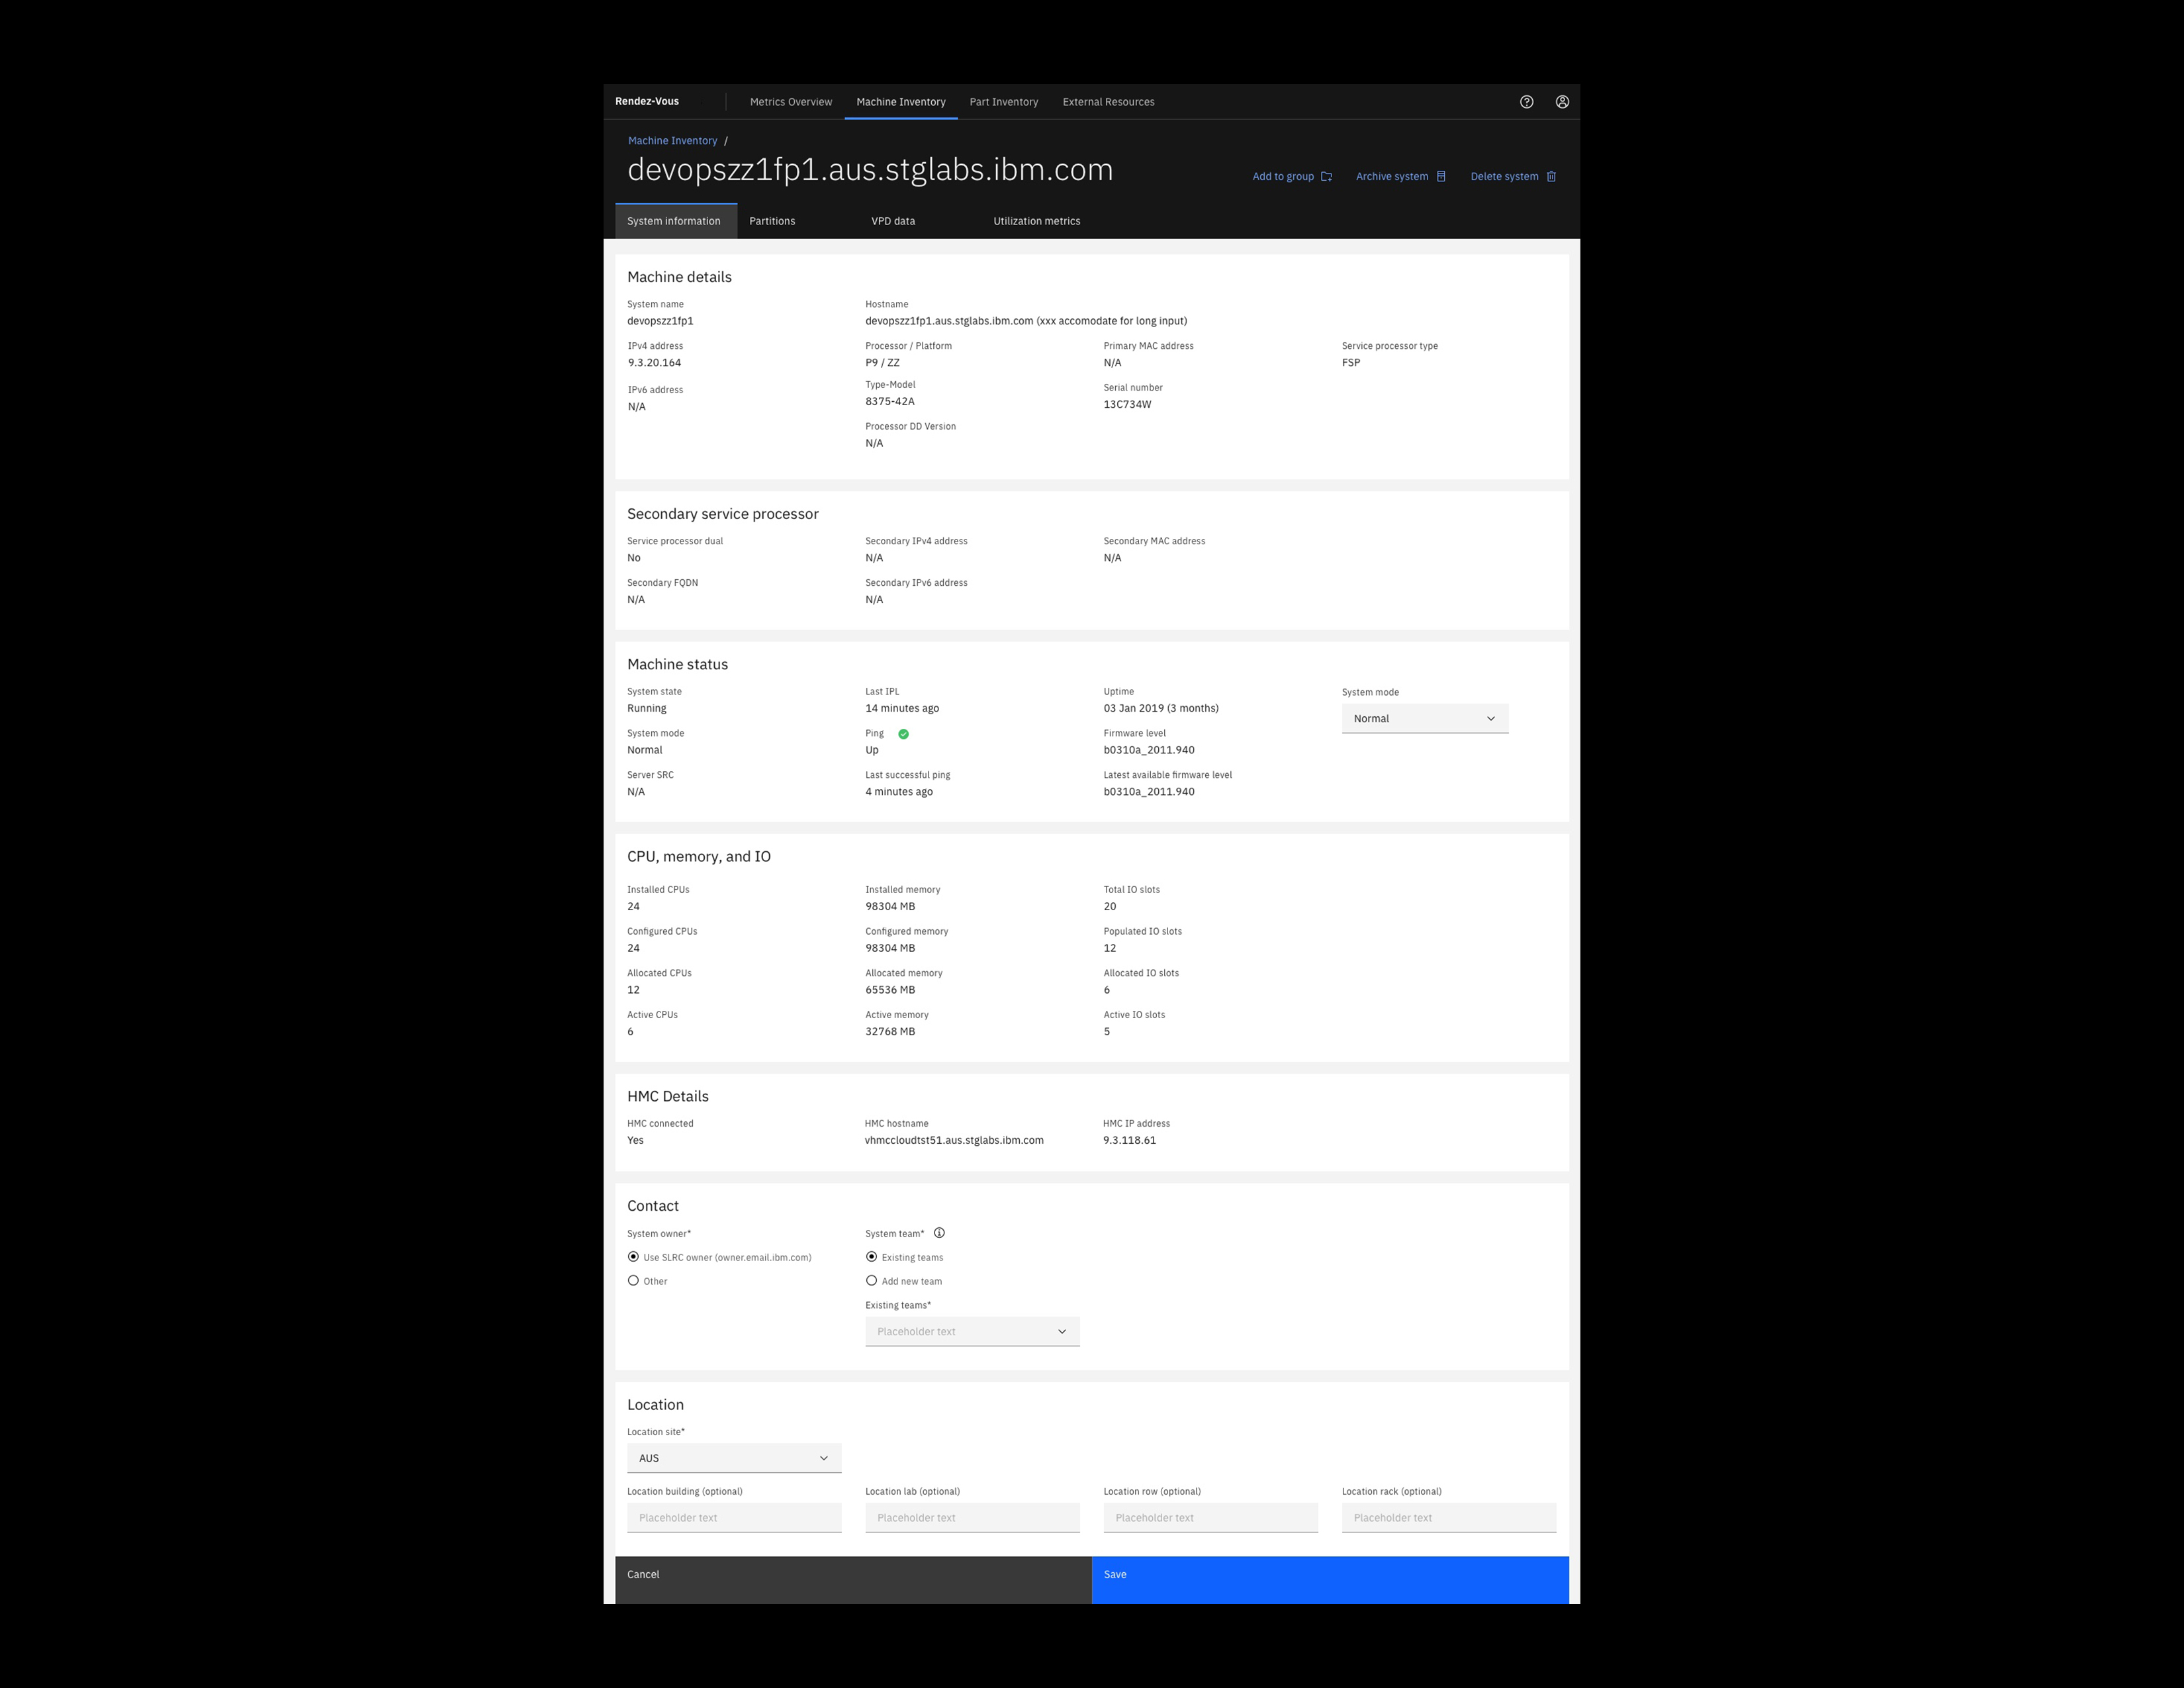2184x1688 pixels.
Task: Open the Existing teams placeholder dropdown
Action: [972, 1332]
